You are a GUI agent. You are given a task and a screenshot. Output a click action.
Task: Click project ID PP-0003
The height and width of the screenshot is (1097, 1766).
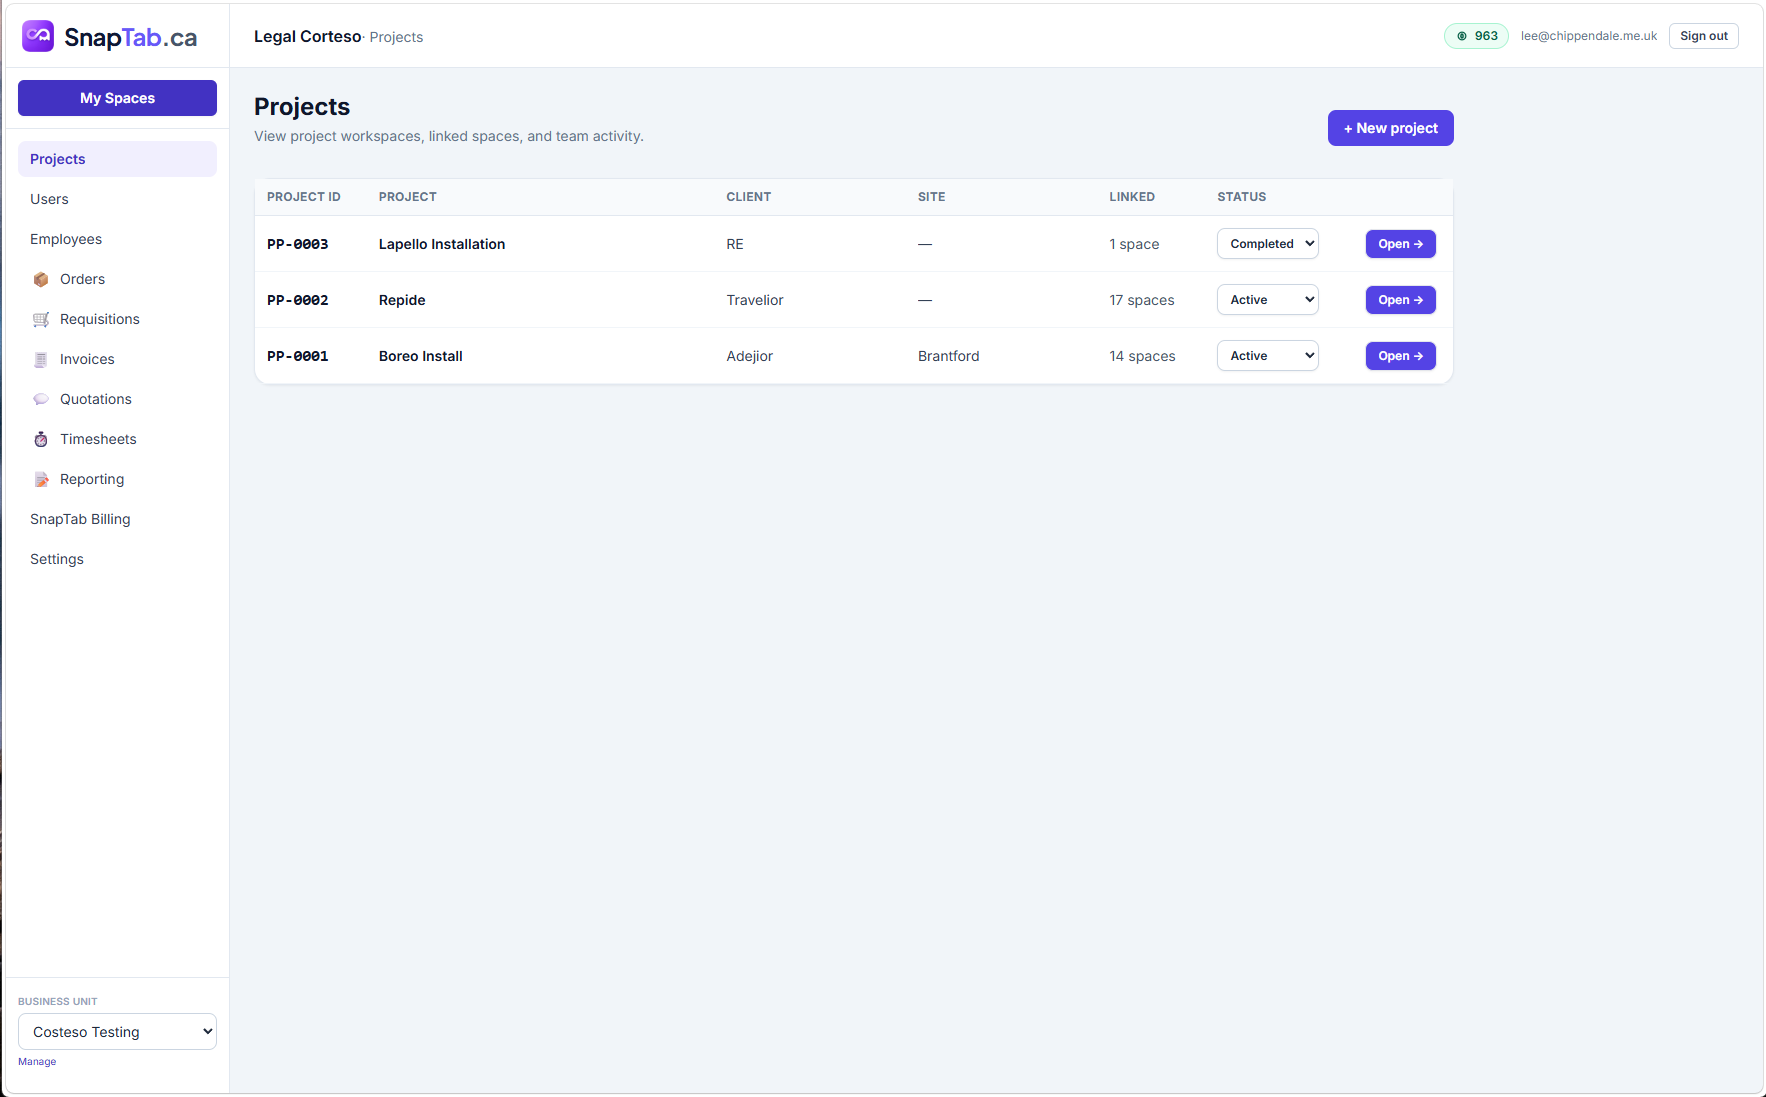coord(297,244)
